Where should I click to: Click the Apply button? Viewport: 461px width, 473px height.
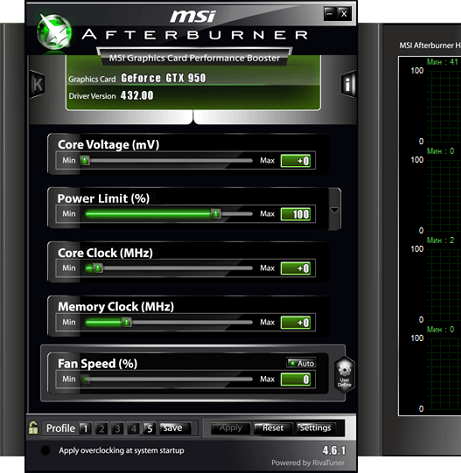pos(231,428)
